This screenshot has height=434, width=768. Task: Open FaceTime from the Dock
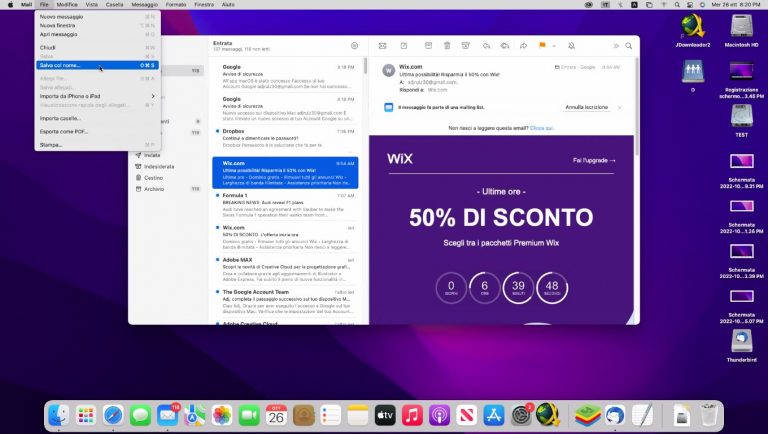(x=249, y=415)
